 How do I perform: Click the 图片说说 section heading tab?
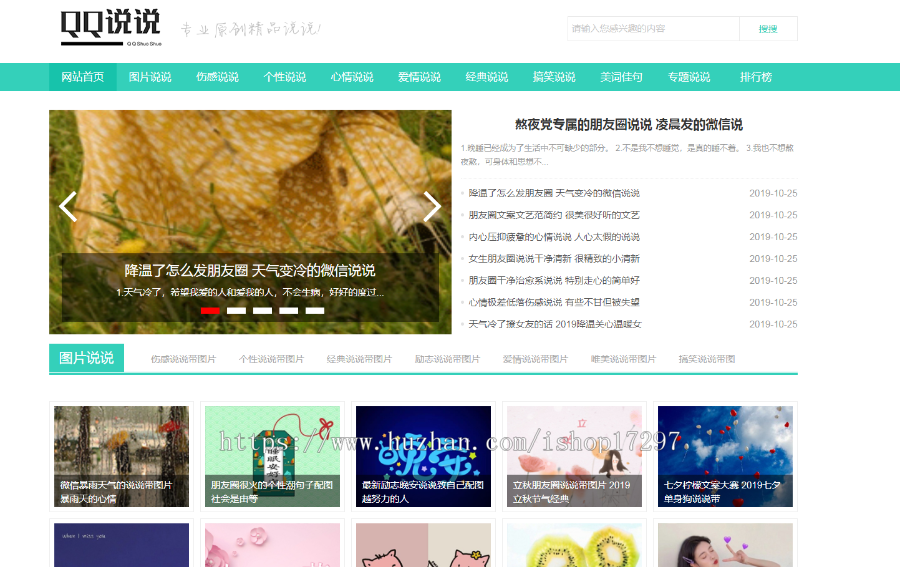point(87,358)
